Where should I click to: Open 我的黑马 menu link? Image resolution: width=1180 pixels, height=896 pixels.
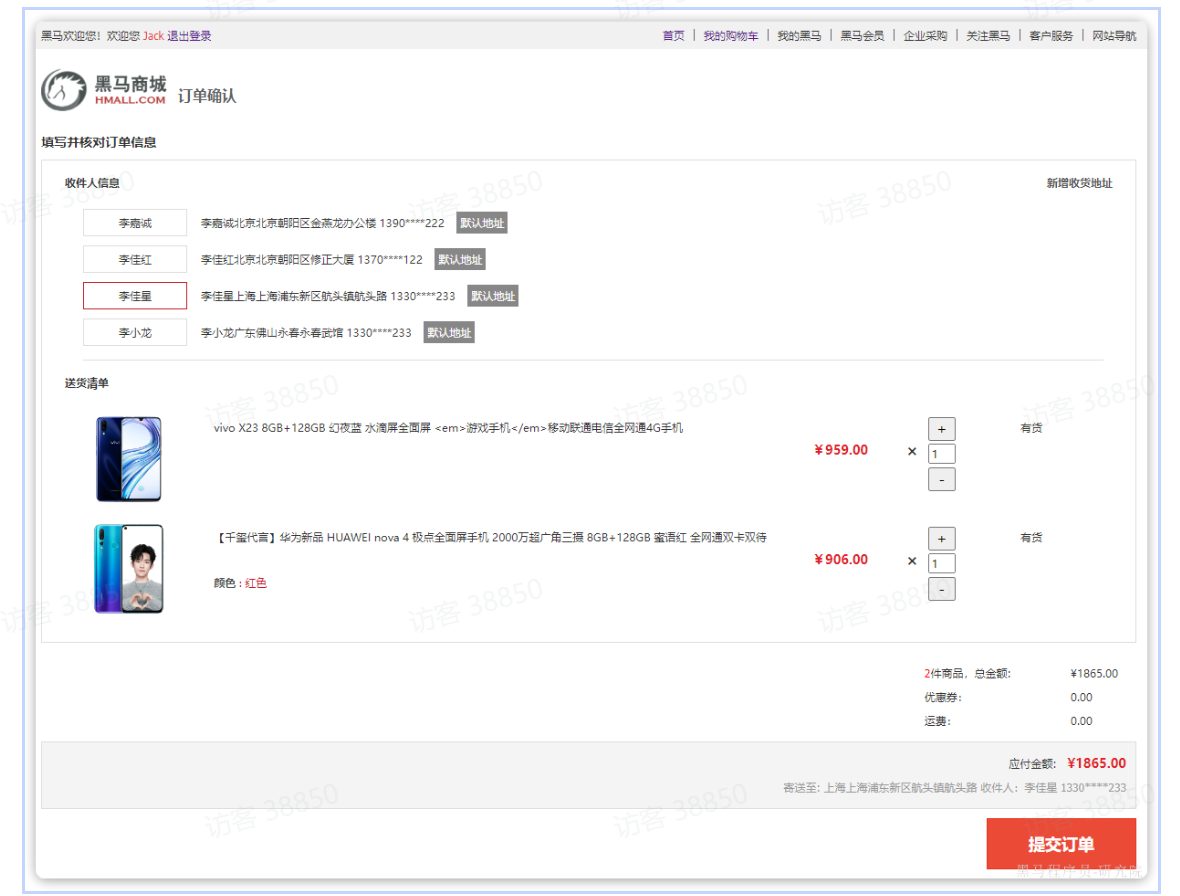click(799, 35)
